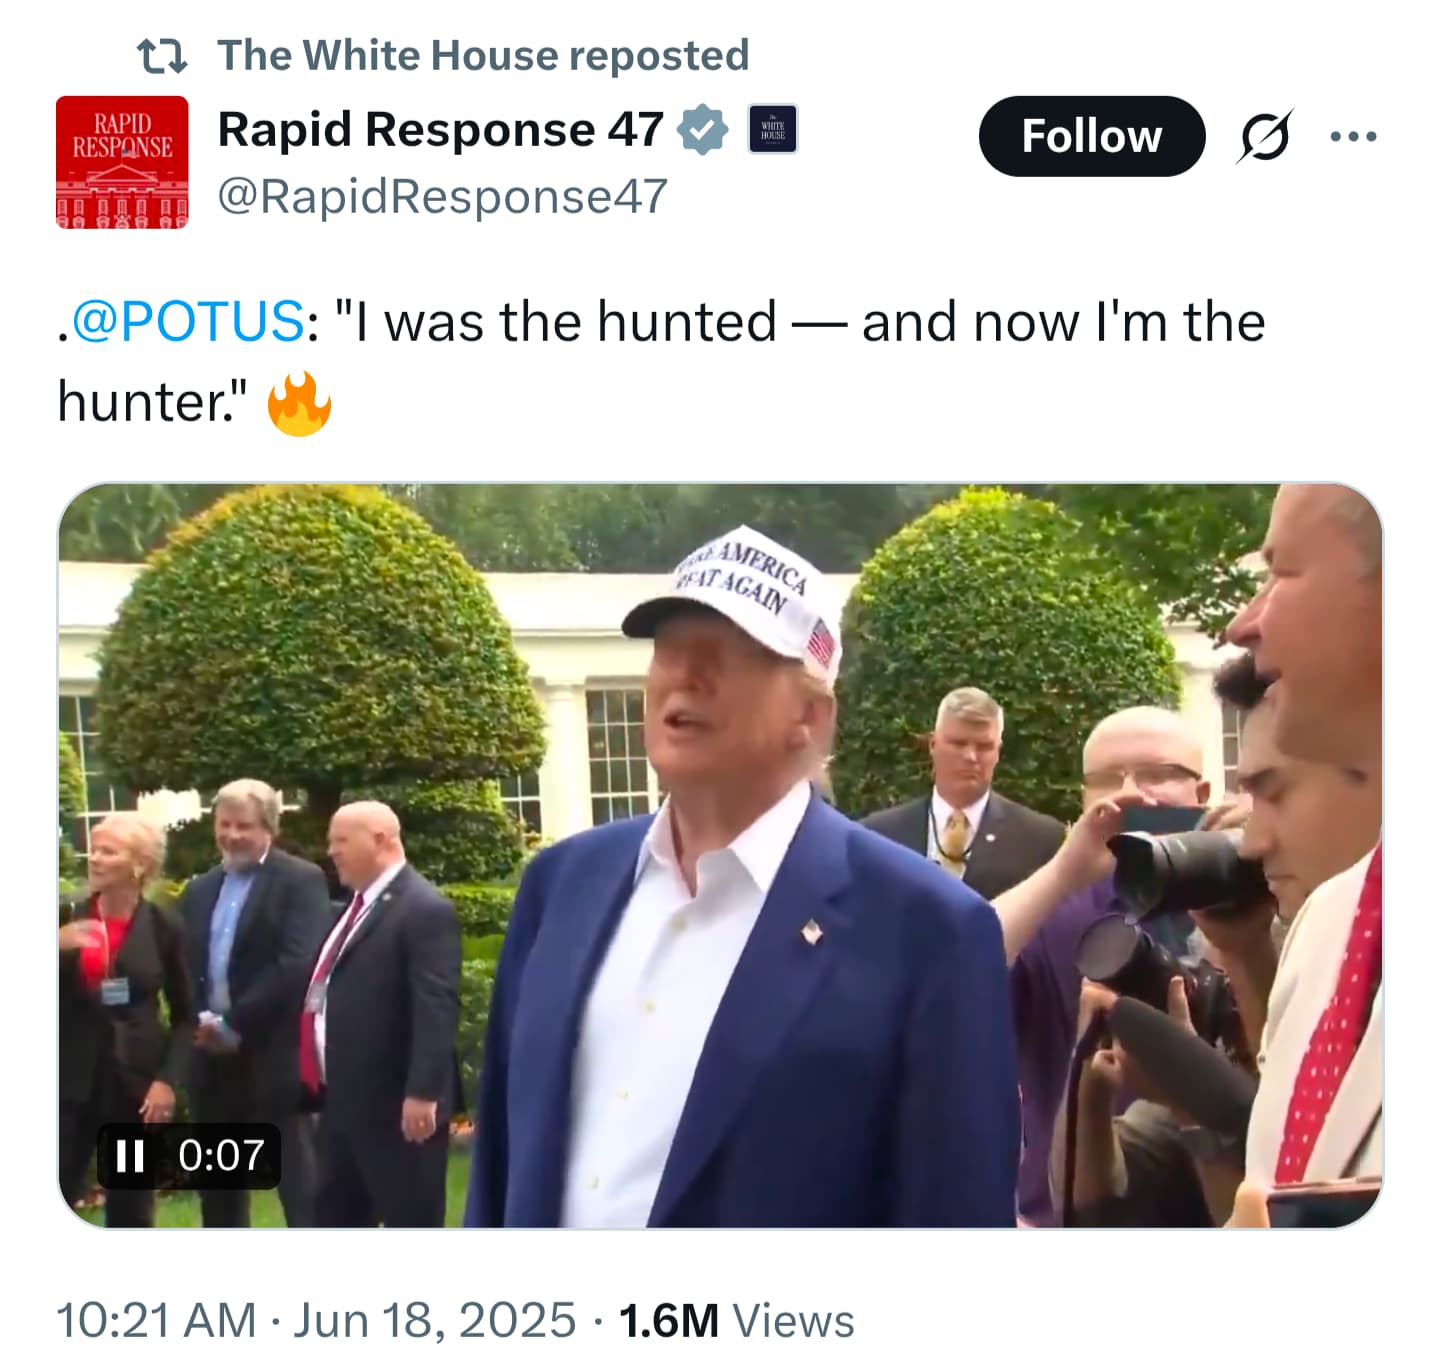Open the embedded video of the post
The width and height of the screenshot is (1440, 1371).
point(721,856)
